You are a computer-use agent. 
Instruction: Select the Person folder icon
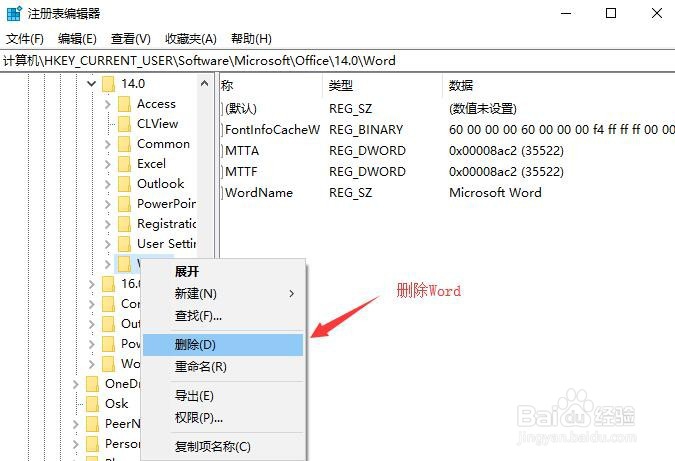click(93, 444)
